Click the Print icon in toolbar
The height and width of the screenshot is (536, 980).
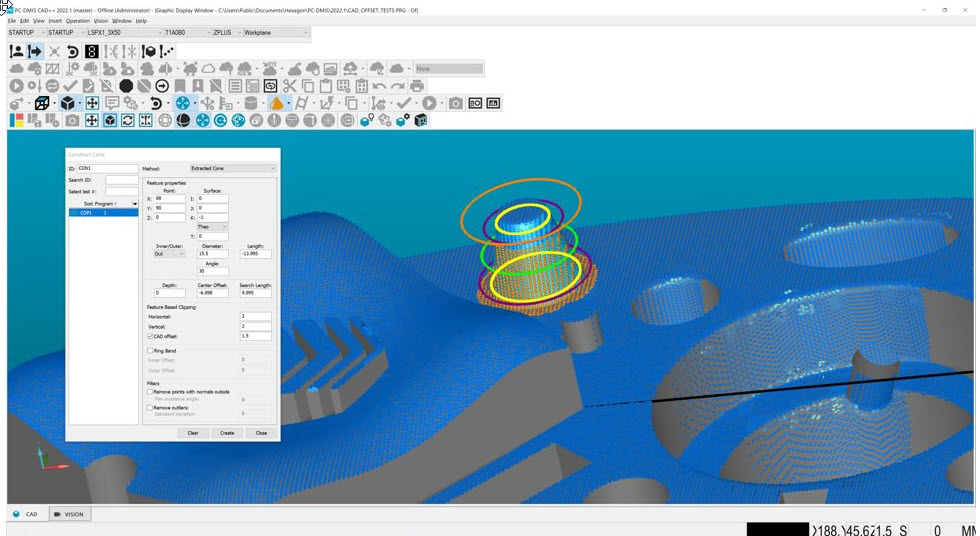417,86
